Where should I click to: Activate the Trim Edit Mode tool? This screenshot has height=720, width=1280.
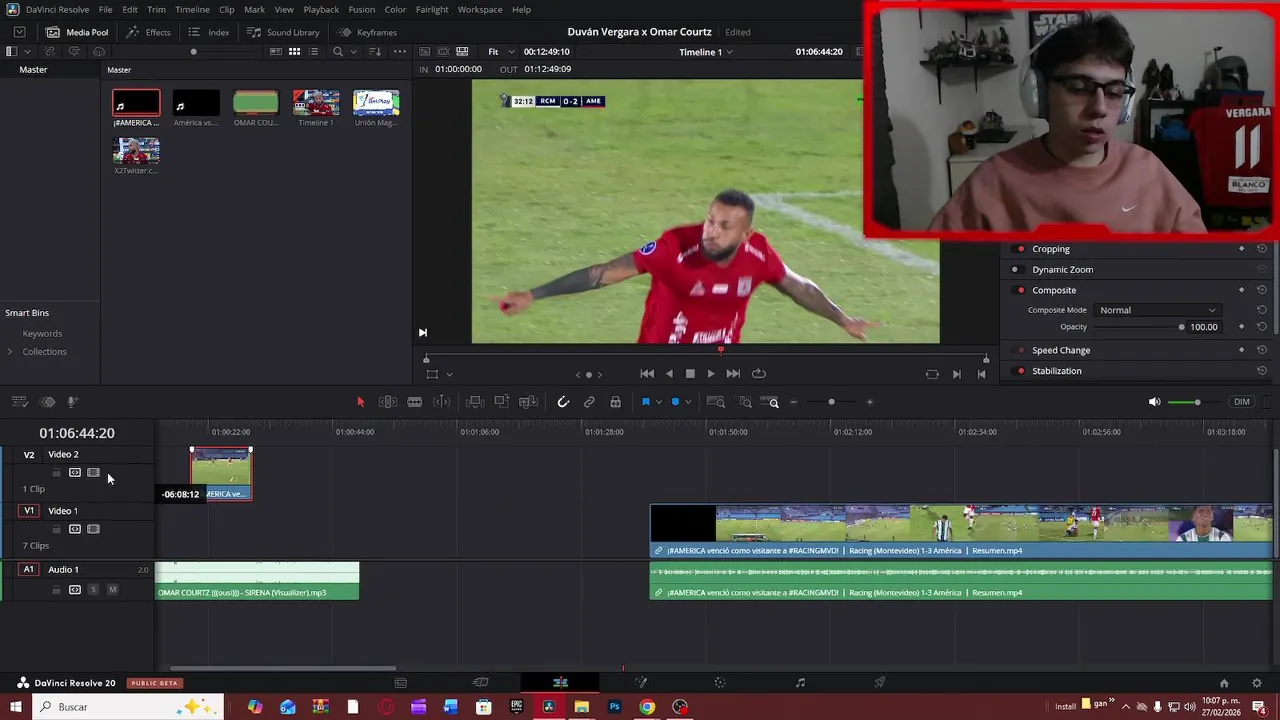click(x=388, y=402)
